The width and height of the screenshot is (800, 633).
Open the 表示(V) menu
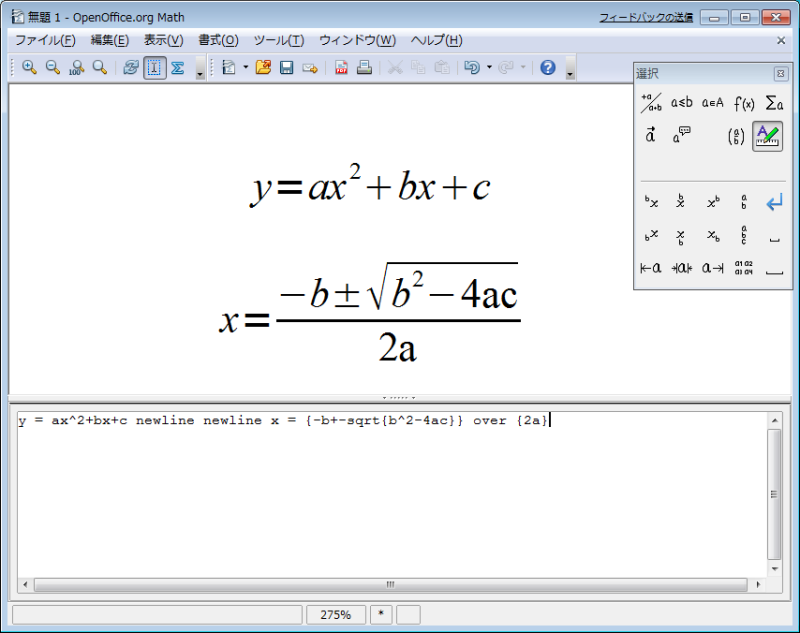click(x=163, y=40)
